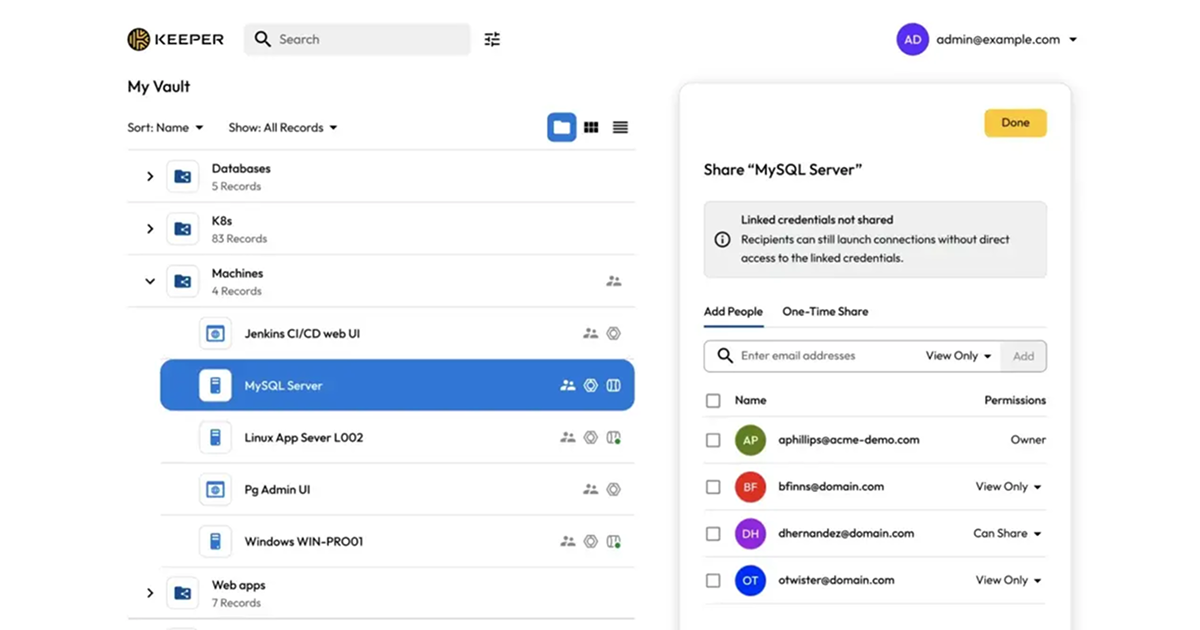Viewport: 1200px width, 630px height.
Task: Click the info icon in linked credentials notice
Action: pos(722,240)
